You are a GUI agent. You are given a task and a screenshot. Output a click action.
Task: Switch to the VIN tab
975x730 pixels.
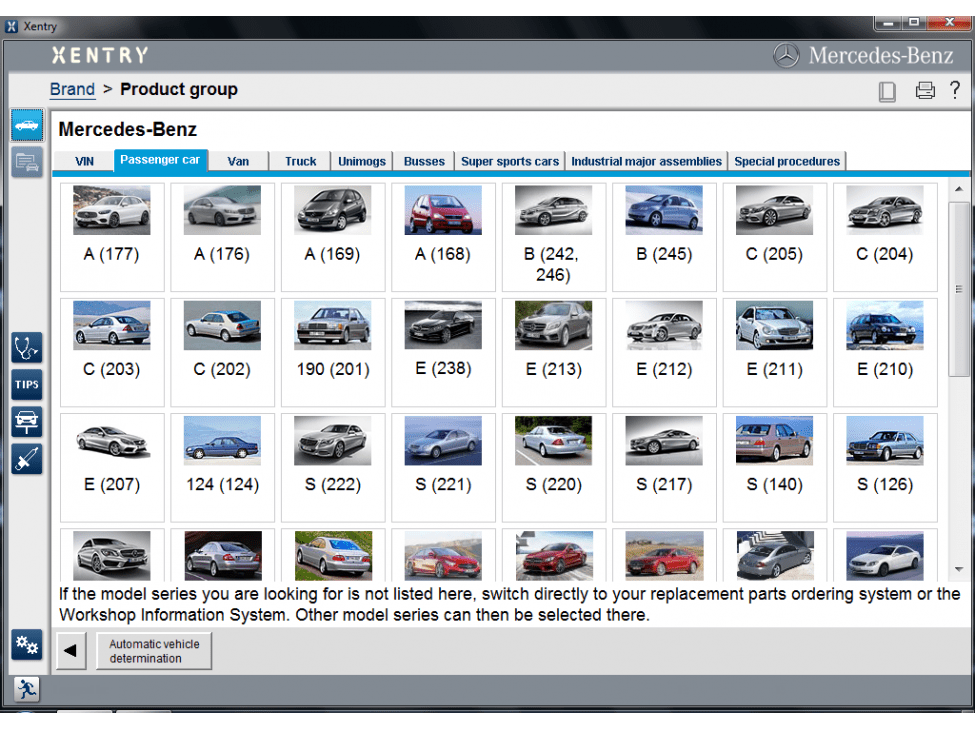[84, 160]
